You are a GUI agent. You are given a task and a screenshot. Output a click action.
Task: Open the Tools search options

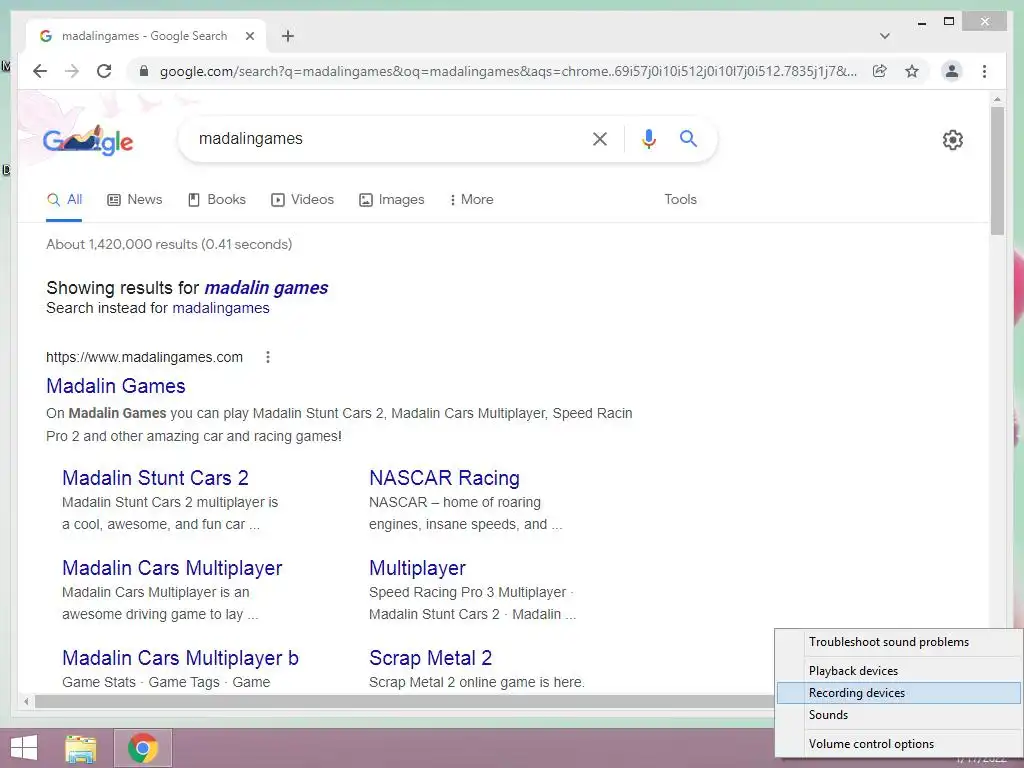pyautogui.click(x=680, y=199)
